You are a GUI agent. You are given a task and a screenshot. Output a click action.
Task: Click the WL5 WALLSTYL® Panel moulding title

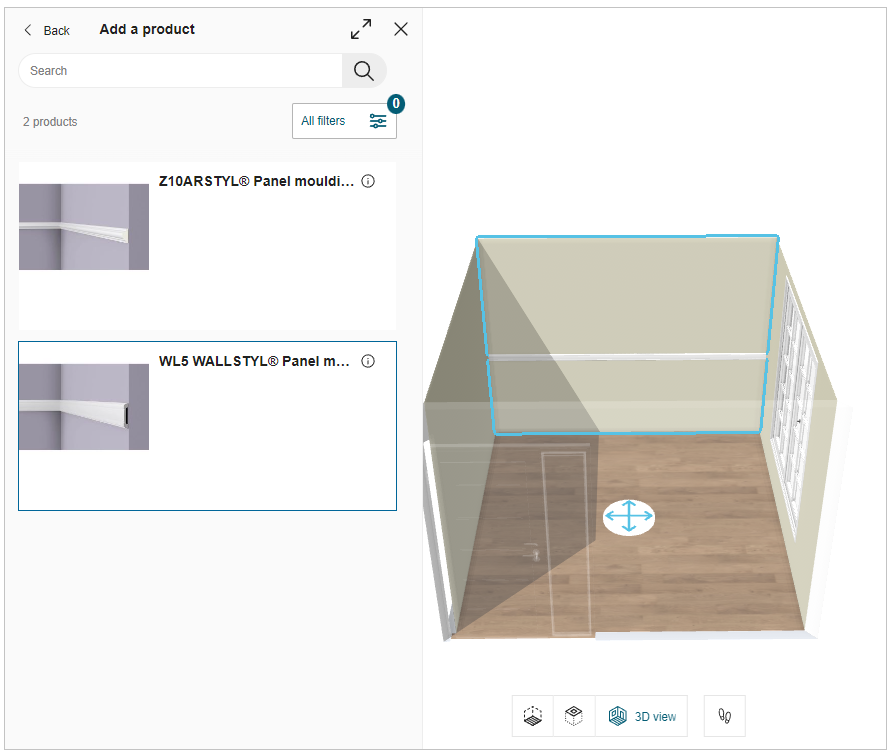pos(254,361)
